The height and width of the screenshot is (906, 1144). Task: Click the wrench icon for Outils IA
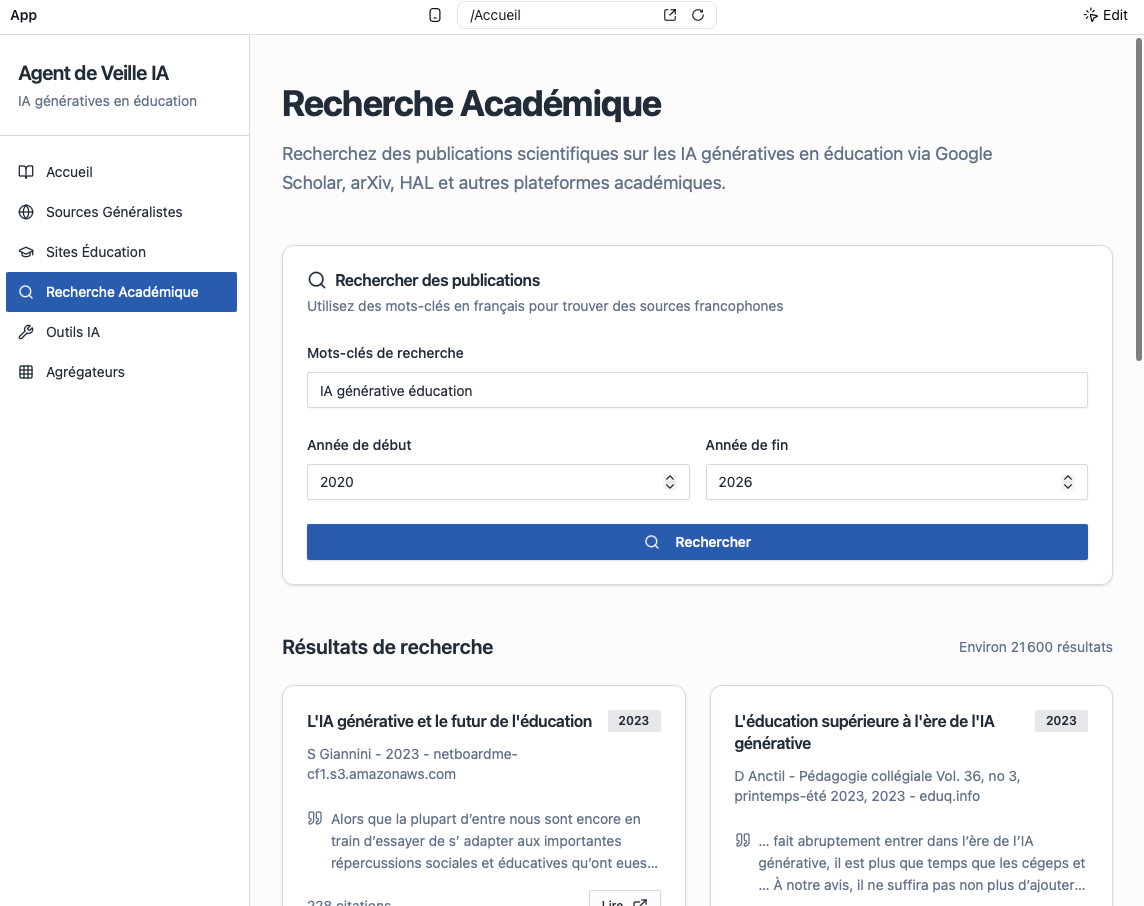coord(26,332)
